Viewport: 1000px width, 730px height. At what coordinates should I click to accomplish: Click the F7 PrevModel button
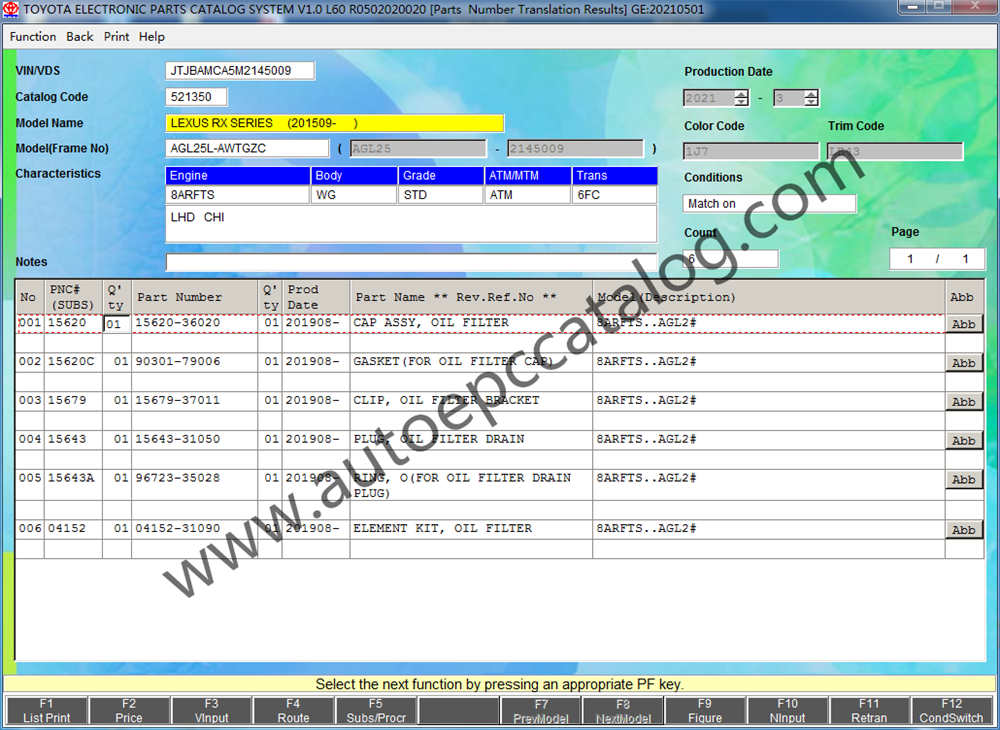[541, 710]
